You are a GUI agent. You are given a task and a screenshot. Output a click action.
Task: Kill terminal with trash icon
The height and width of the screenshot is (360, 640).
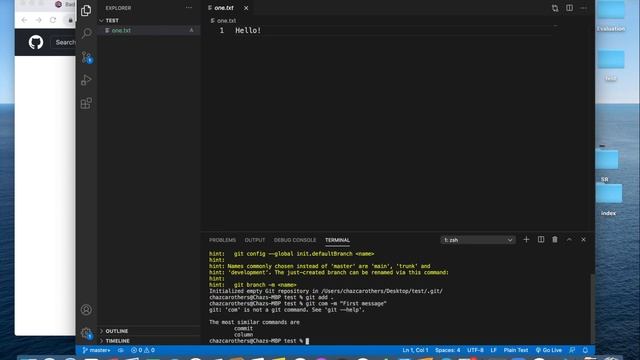click(x=555, y=240)
